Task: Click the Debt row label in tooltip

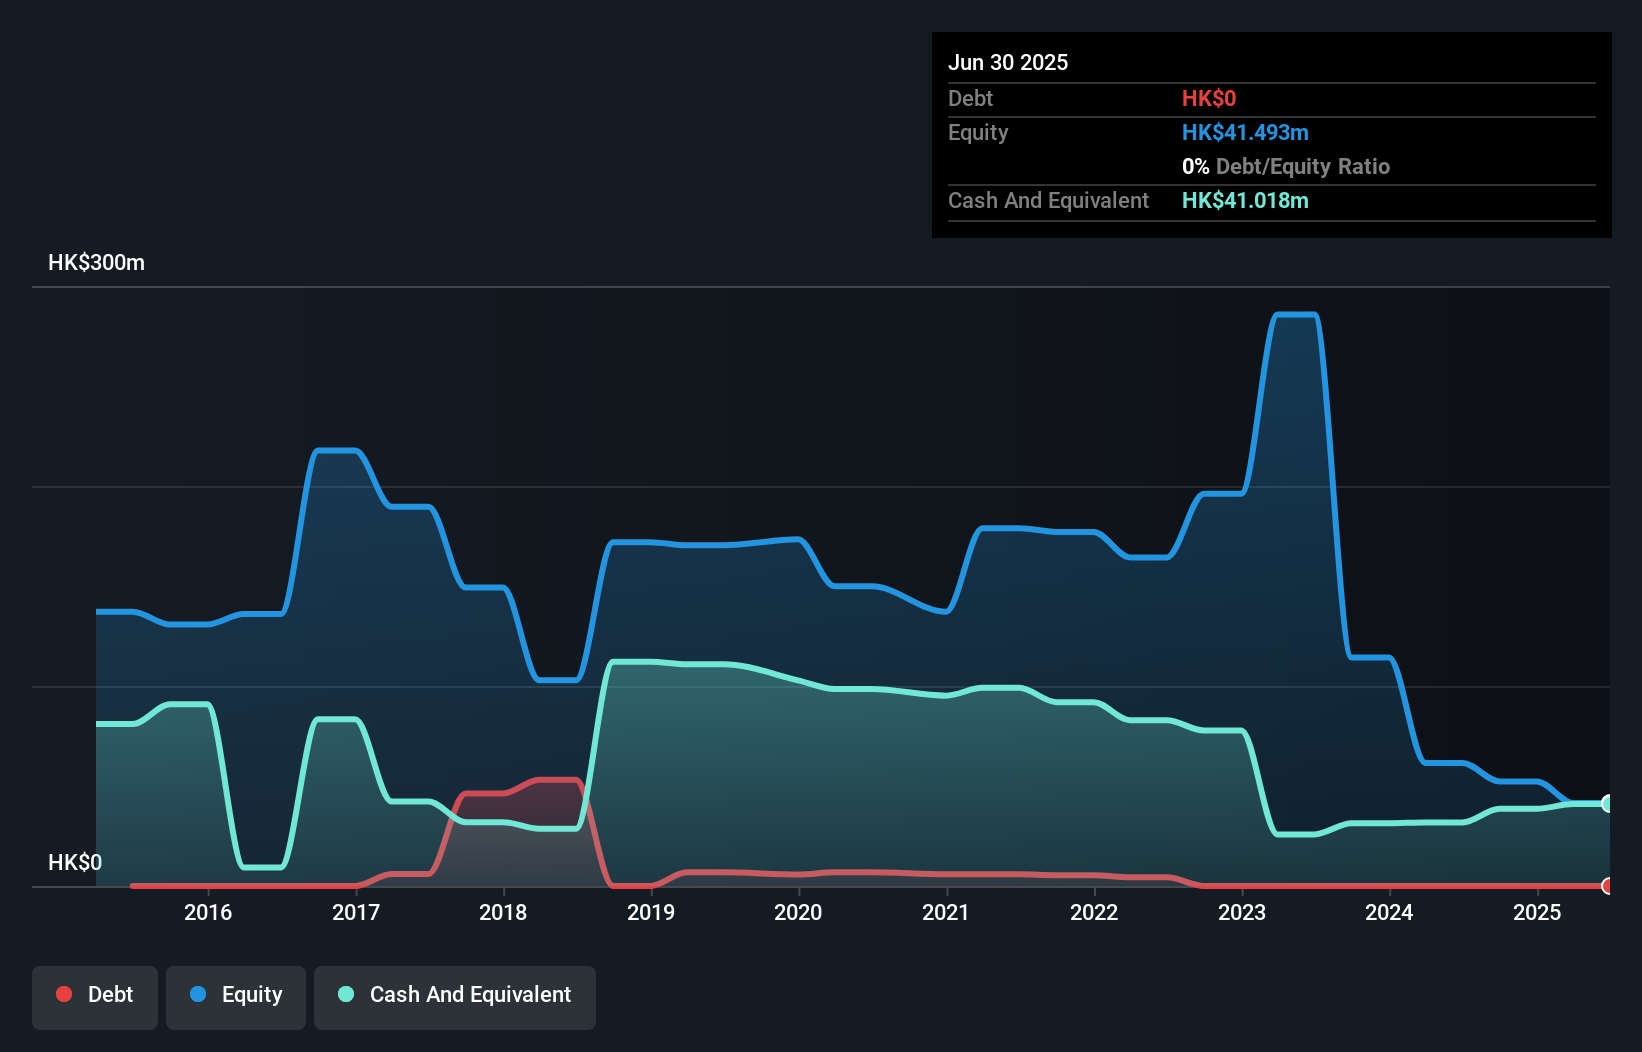Action: (x=970, y=98)
